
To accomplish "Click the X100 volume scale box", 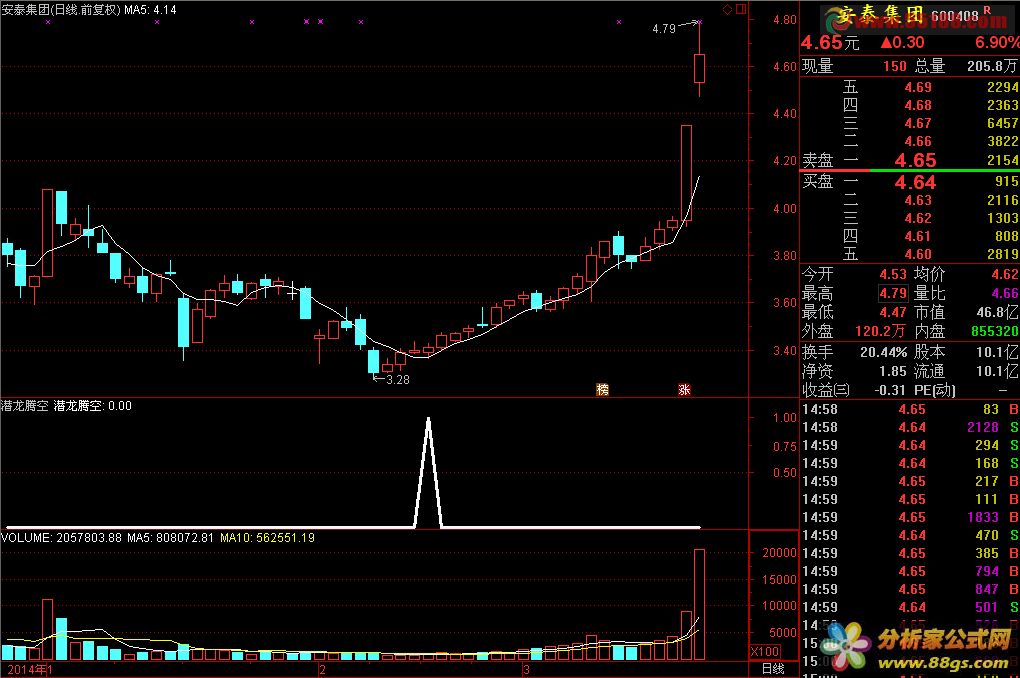I will pyautogui.click(x=764, y=651).
